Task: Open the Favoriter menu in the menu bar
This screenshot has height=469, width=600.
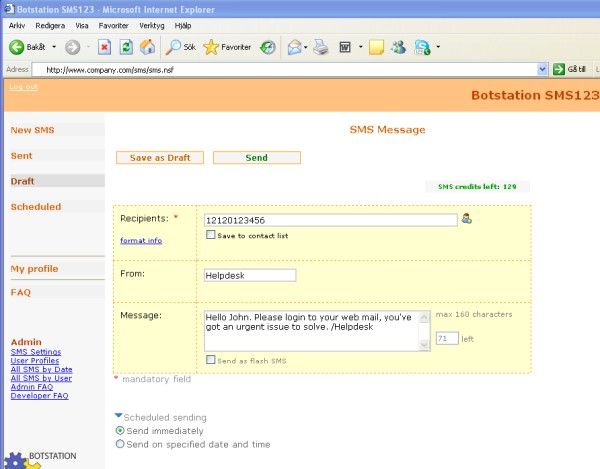Action: click(114, 26)
